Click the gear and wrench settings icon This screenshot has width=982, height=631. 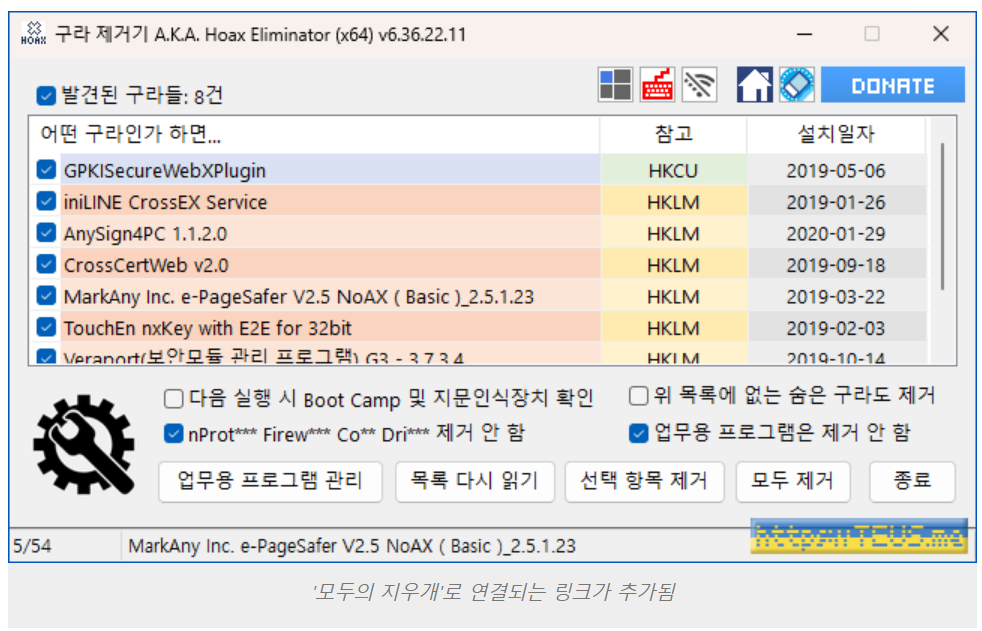[84, 445]
